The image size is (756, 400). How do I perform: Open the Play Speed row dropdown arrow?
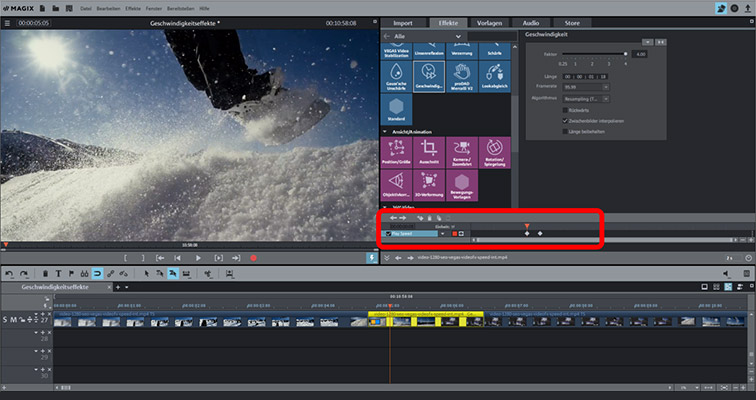443,234
